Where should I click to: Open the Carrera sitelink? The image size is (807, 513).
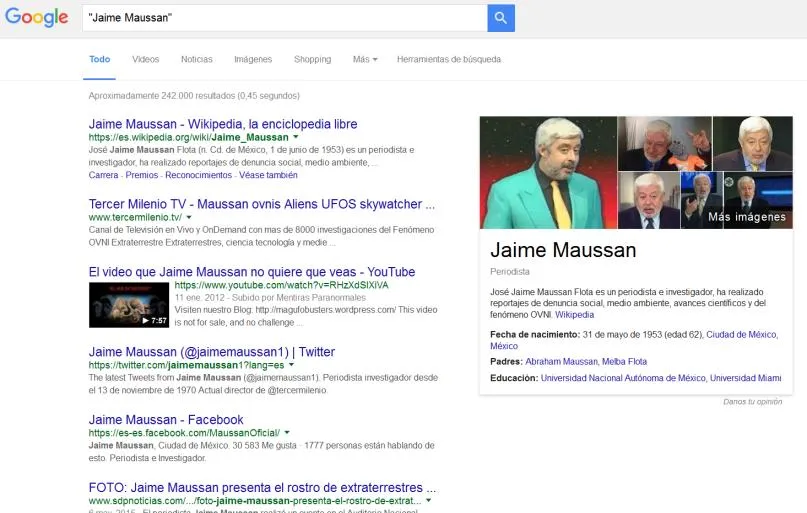coord(103,175)
